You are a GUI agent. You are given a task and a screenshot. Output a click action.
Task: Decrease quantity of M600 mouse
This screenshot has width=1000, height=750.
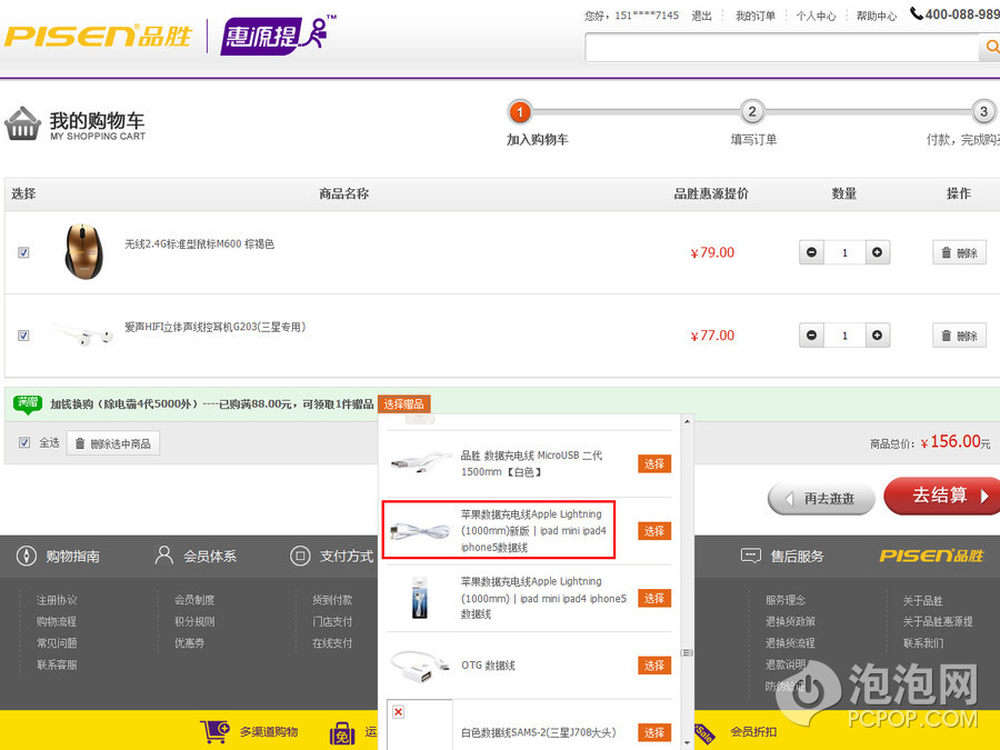811,253
